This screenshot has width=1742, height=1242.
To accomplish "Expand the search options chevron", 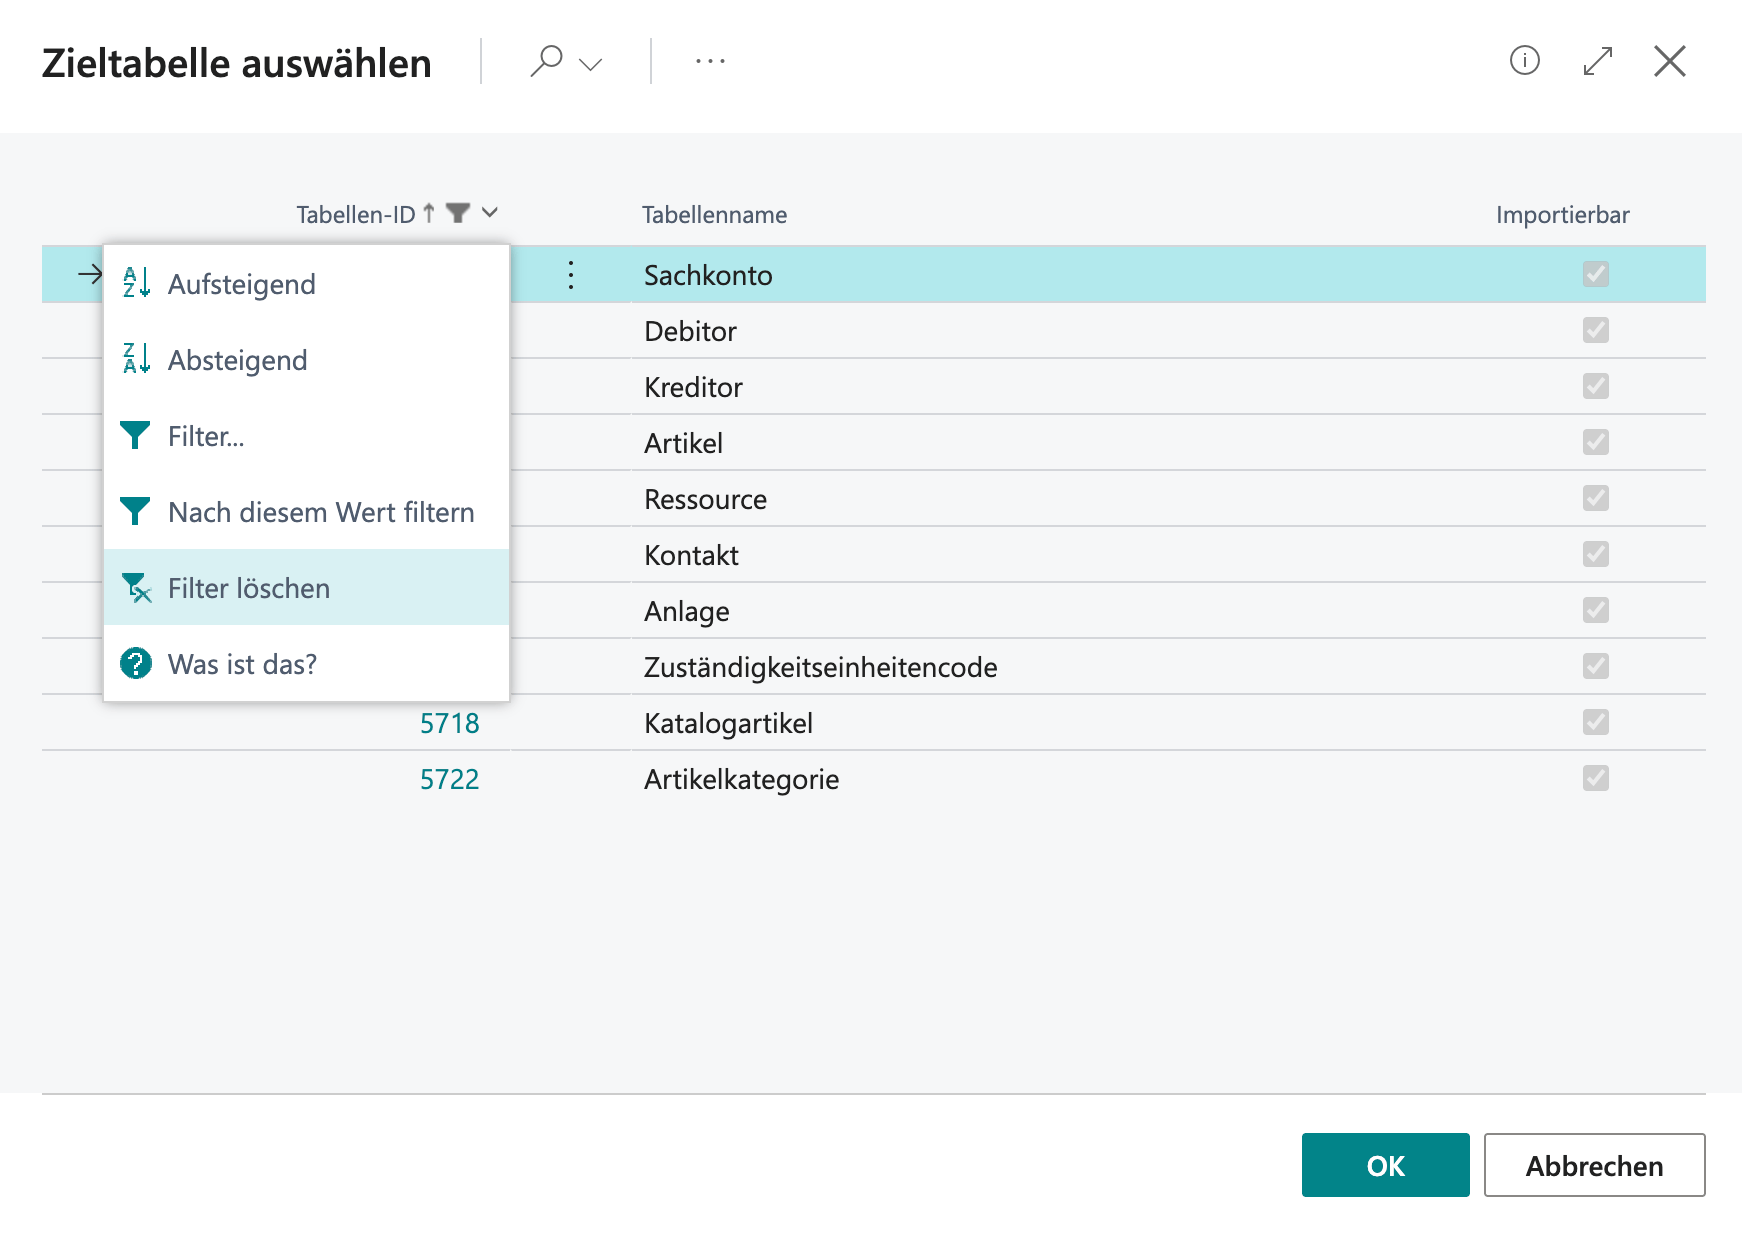I will (x=591, y=64).
